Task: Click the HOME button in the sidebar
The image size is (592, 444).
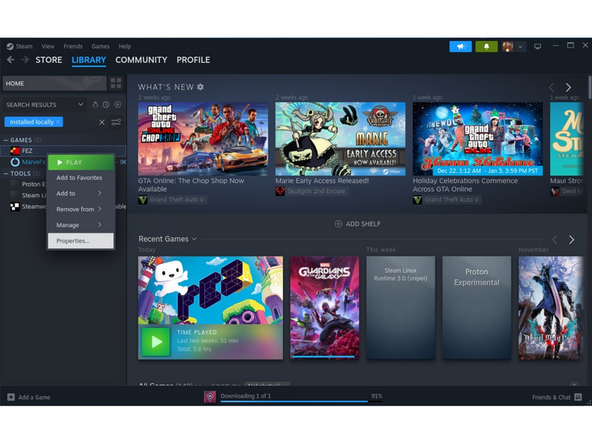Action: (54, 83)
